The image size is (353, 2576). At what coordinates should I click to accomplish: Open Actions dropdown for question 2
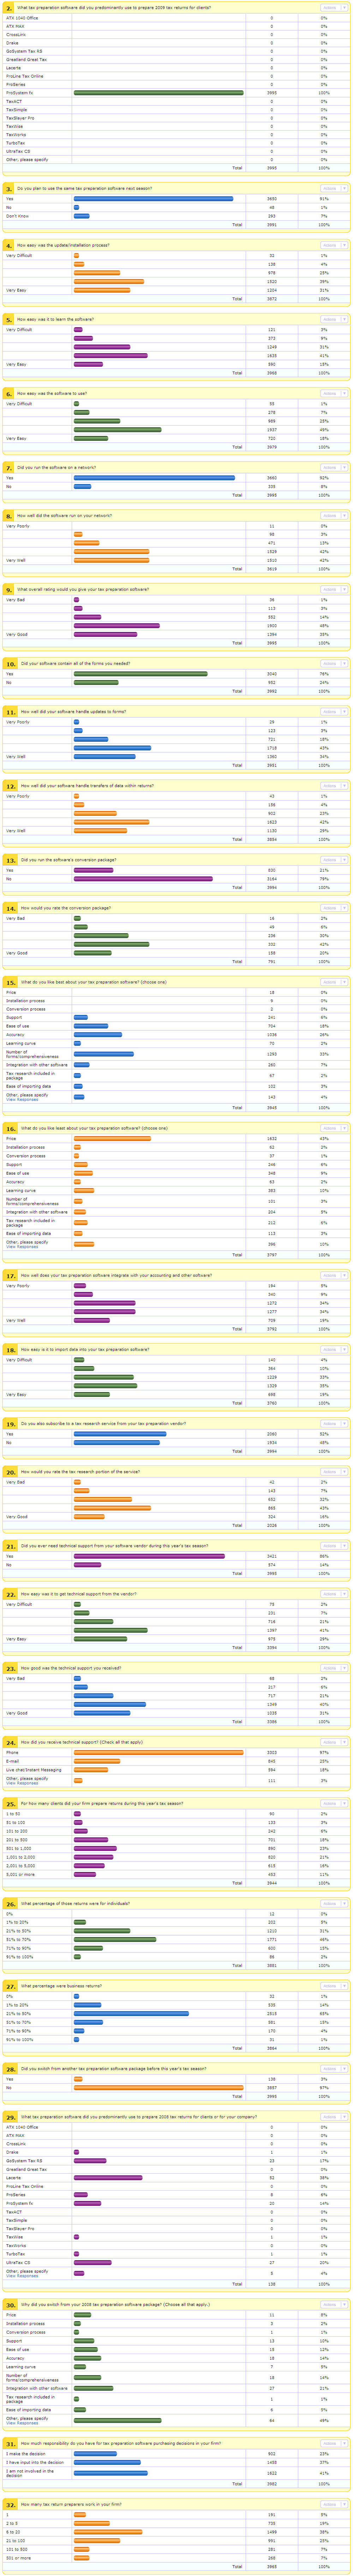[333, 7]
